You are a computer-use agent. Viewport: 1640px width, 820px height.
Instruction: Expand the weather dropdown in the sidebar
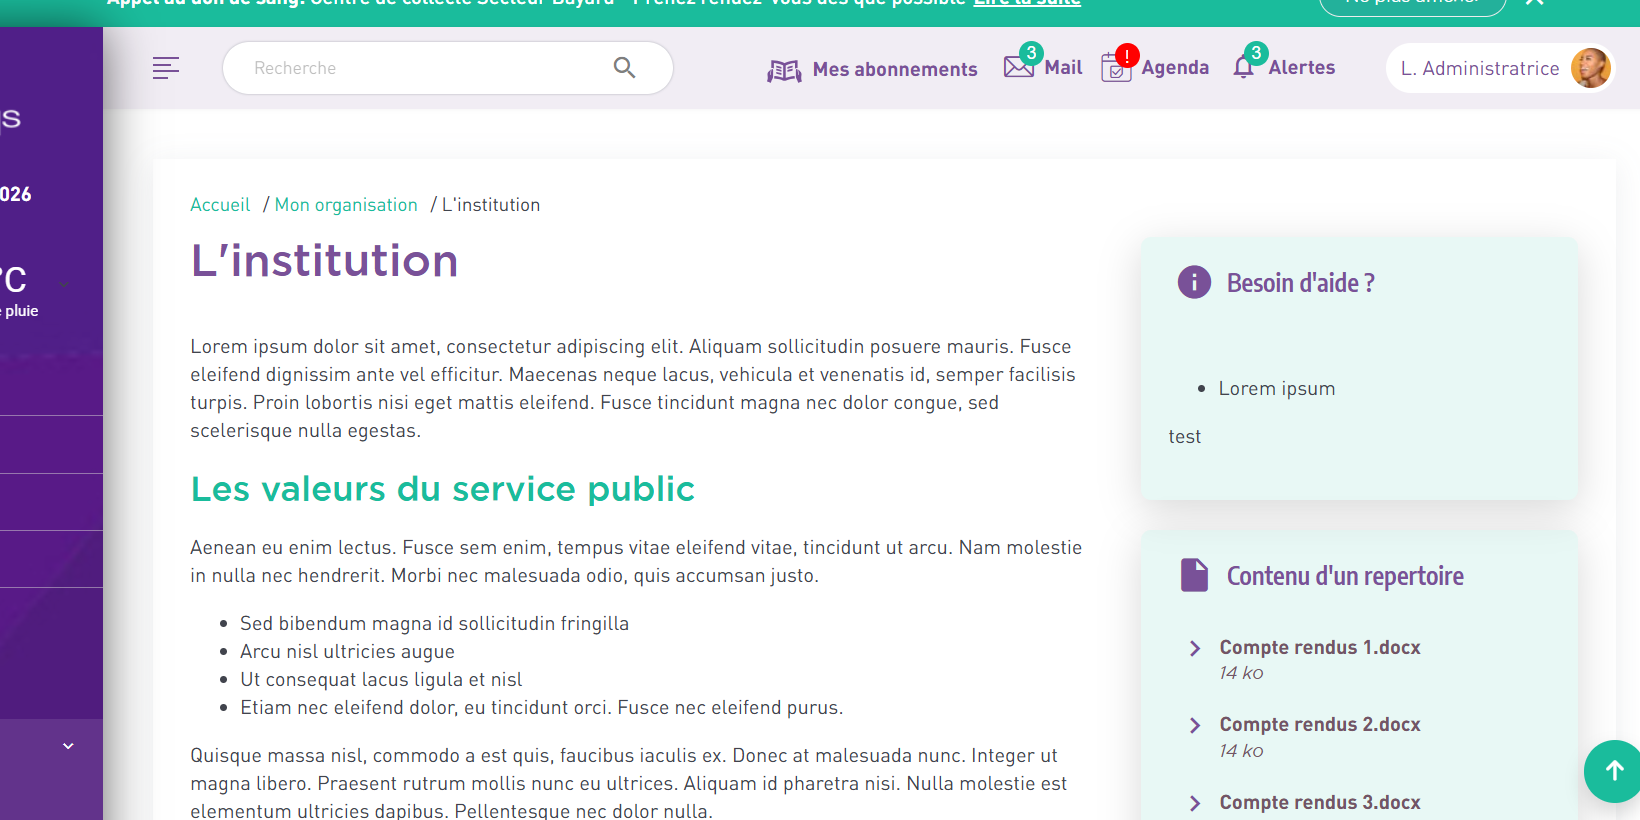[x=65, y=285]
